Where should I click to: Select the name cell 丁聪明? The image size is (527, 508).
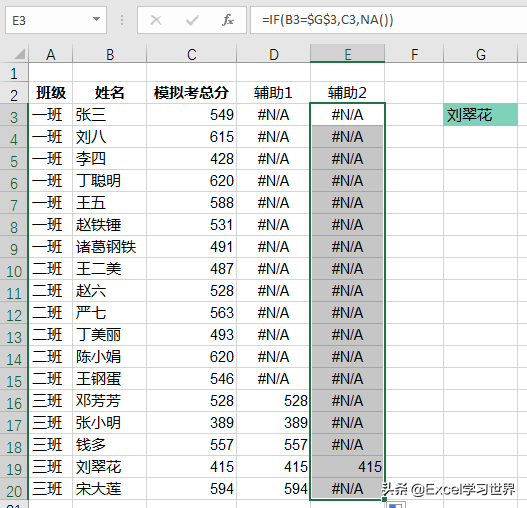click(110, 181)
